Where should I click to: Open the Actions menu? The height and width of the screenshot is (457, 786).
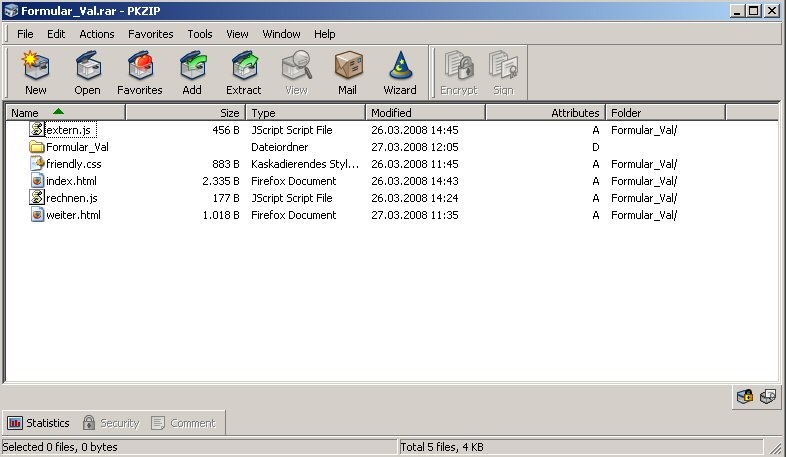point(97,34)
